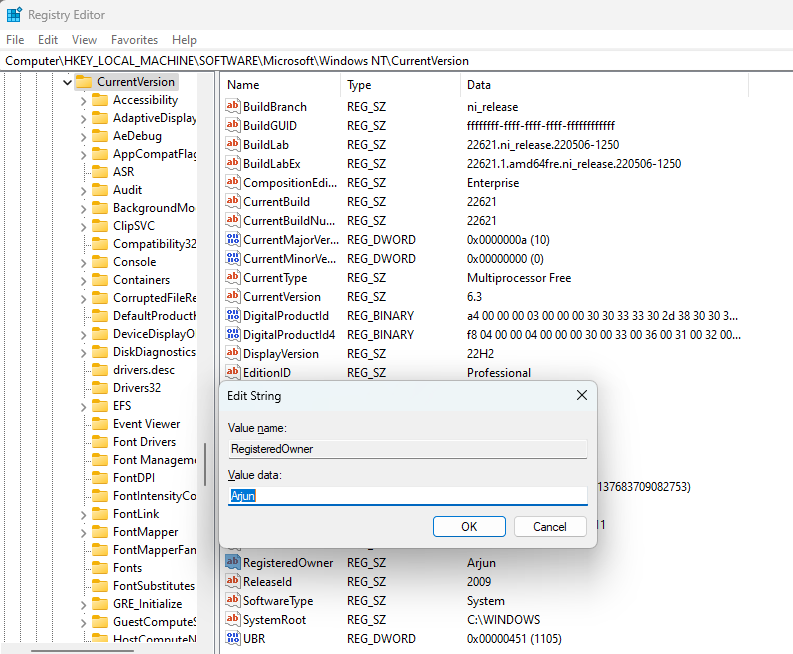This screenshot has height=654, width=793.
Task: Expand the Accessibility key
Action: (x=83, y=101)
